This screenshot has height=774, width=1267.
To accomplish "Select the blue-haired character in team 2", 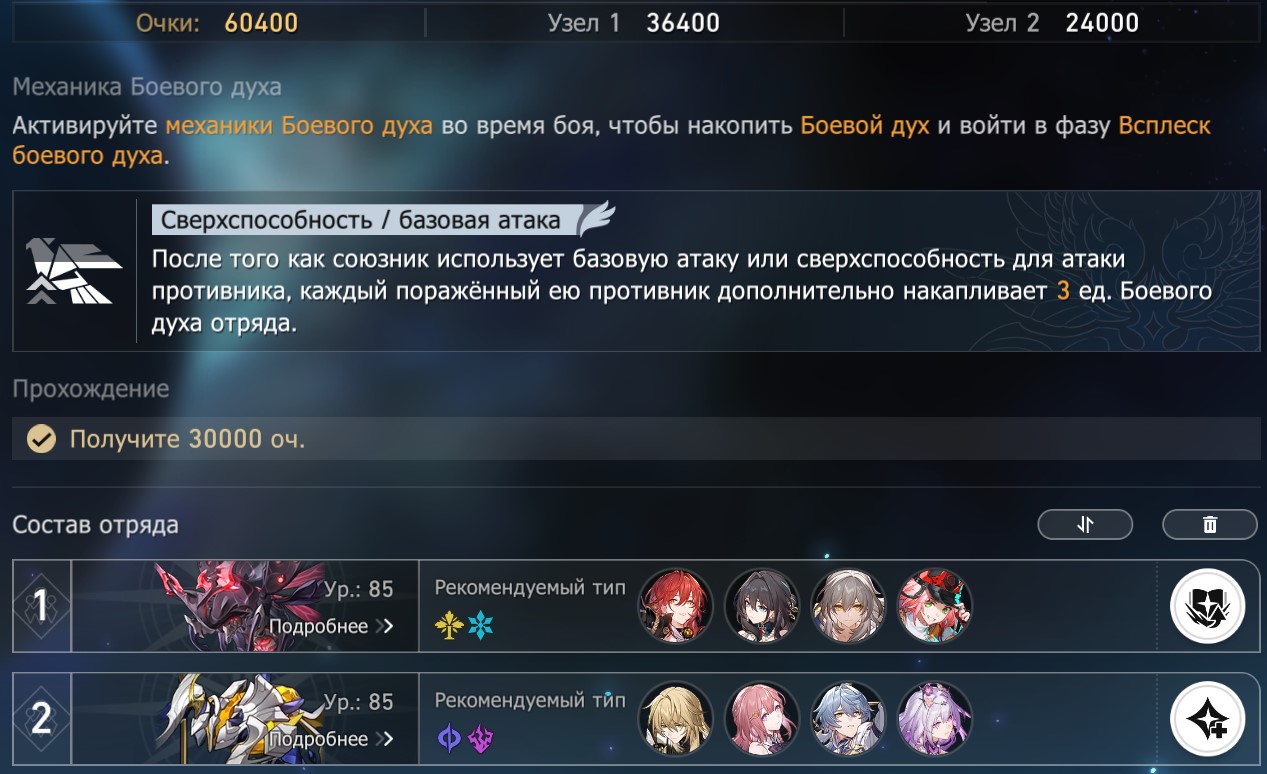I will coord(848,719).
